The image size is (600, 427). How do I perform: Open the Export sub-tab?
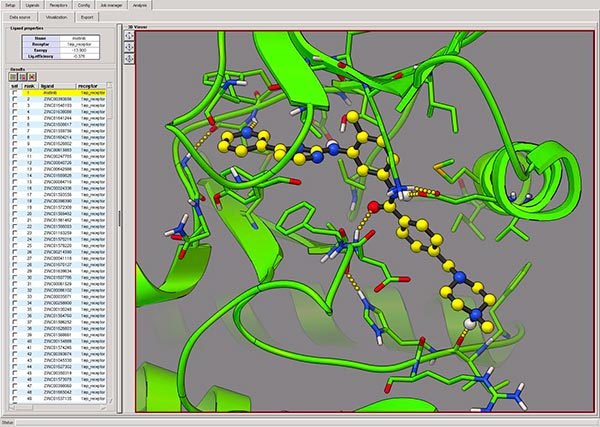88,17
